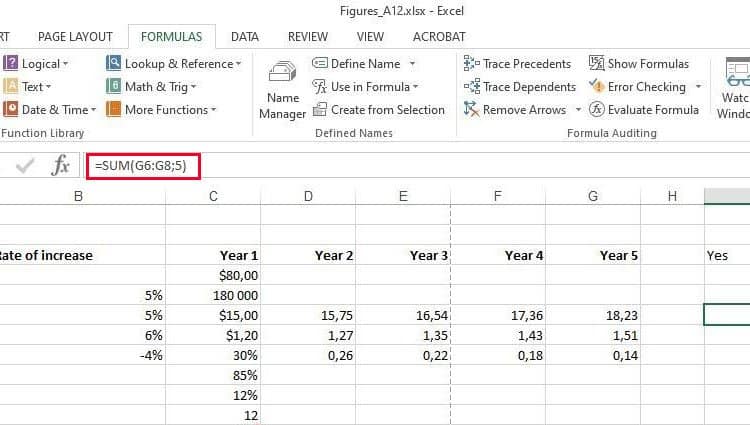Click the Create from Selection icon
This screenshot has width=750, height=425.
pos(320,109)
